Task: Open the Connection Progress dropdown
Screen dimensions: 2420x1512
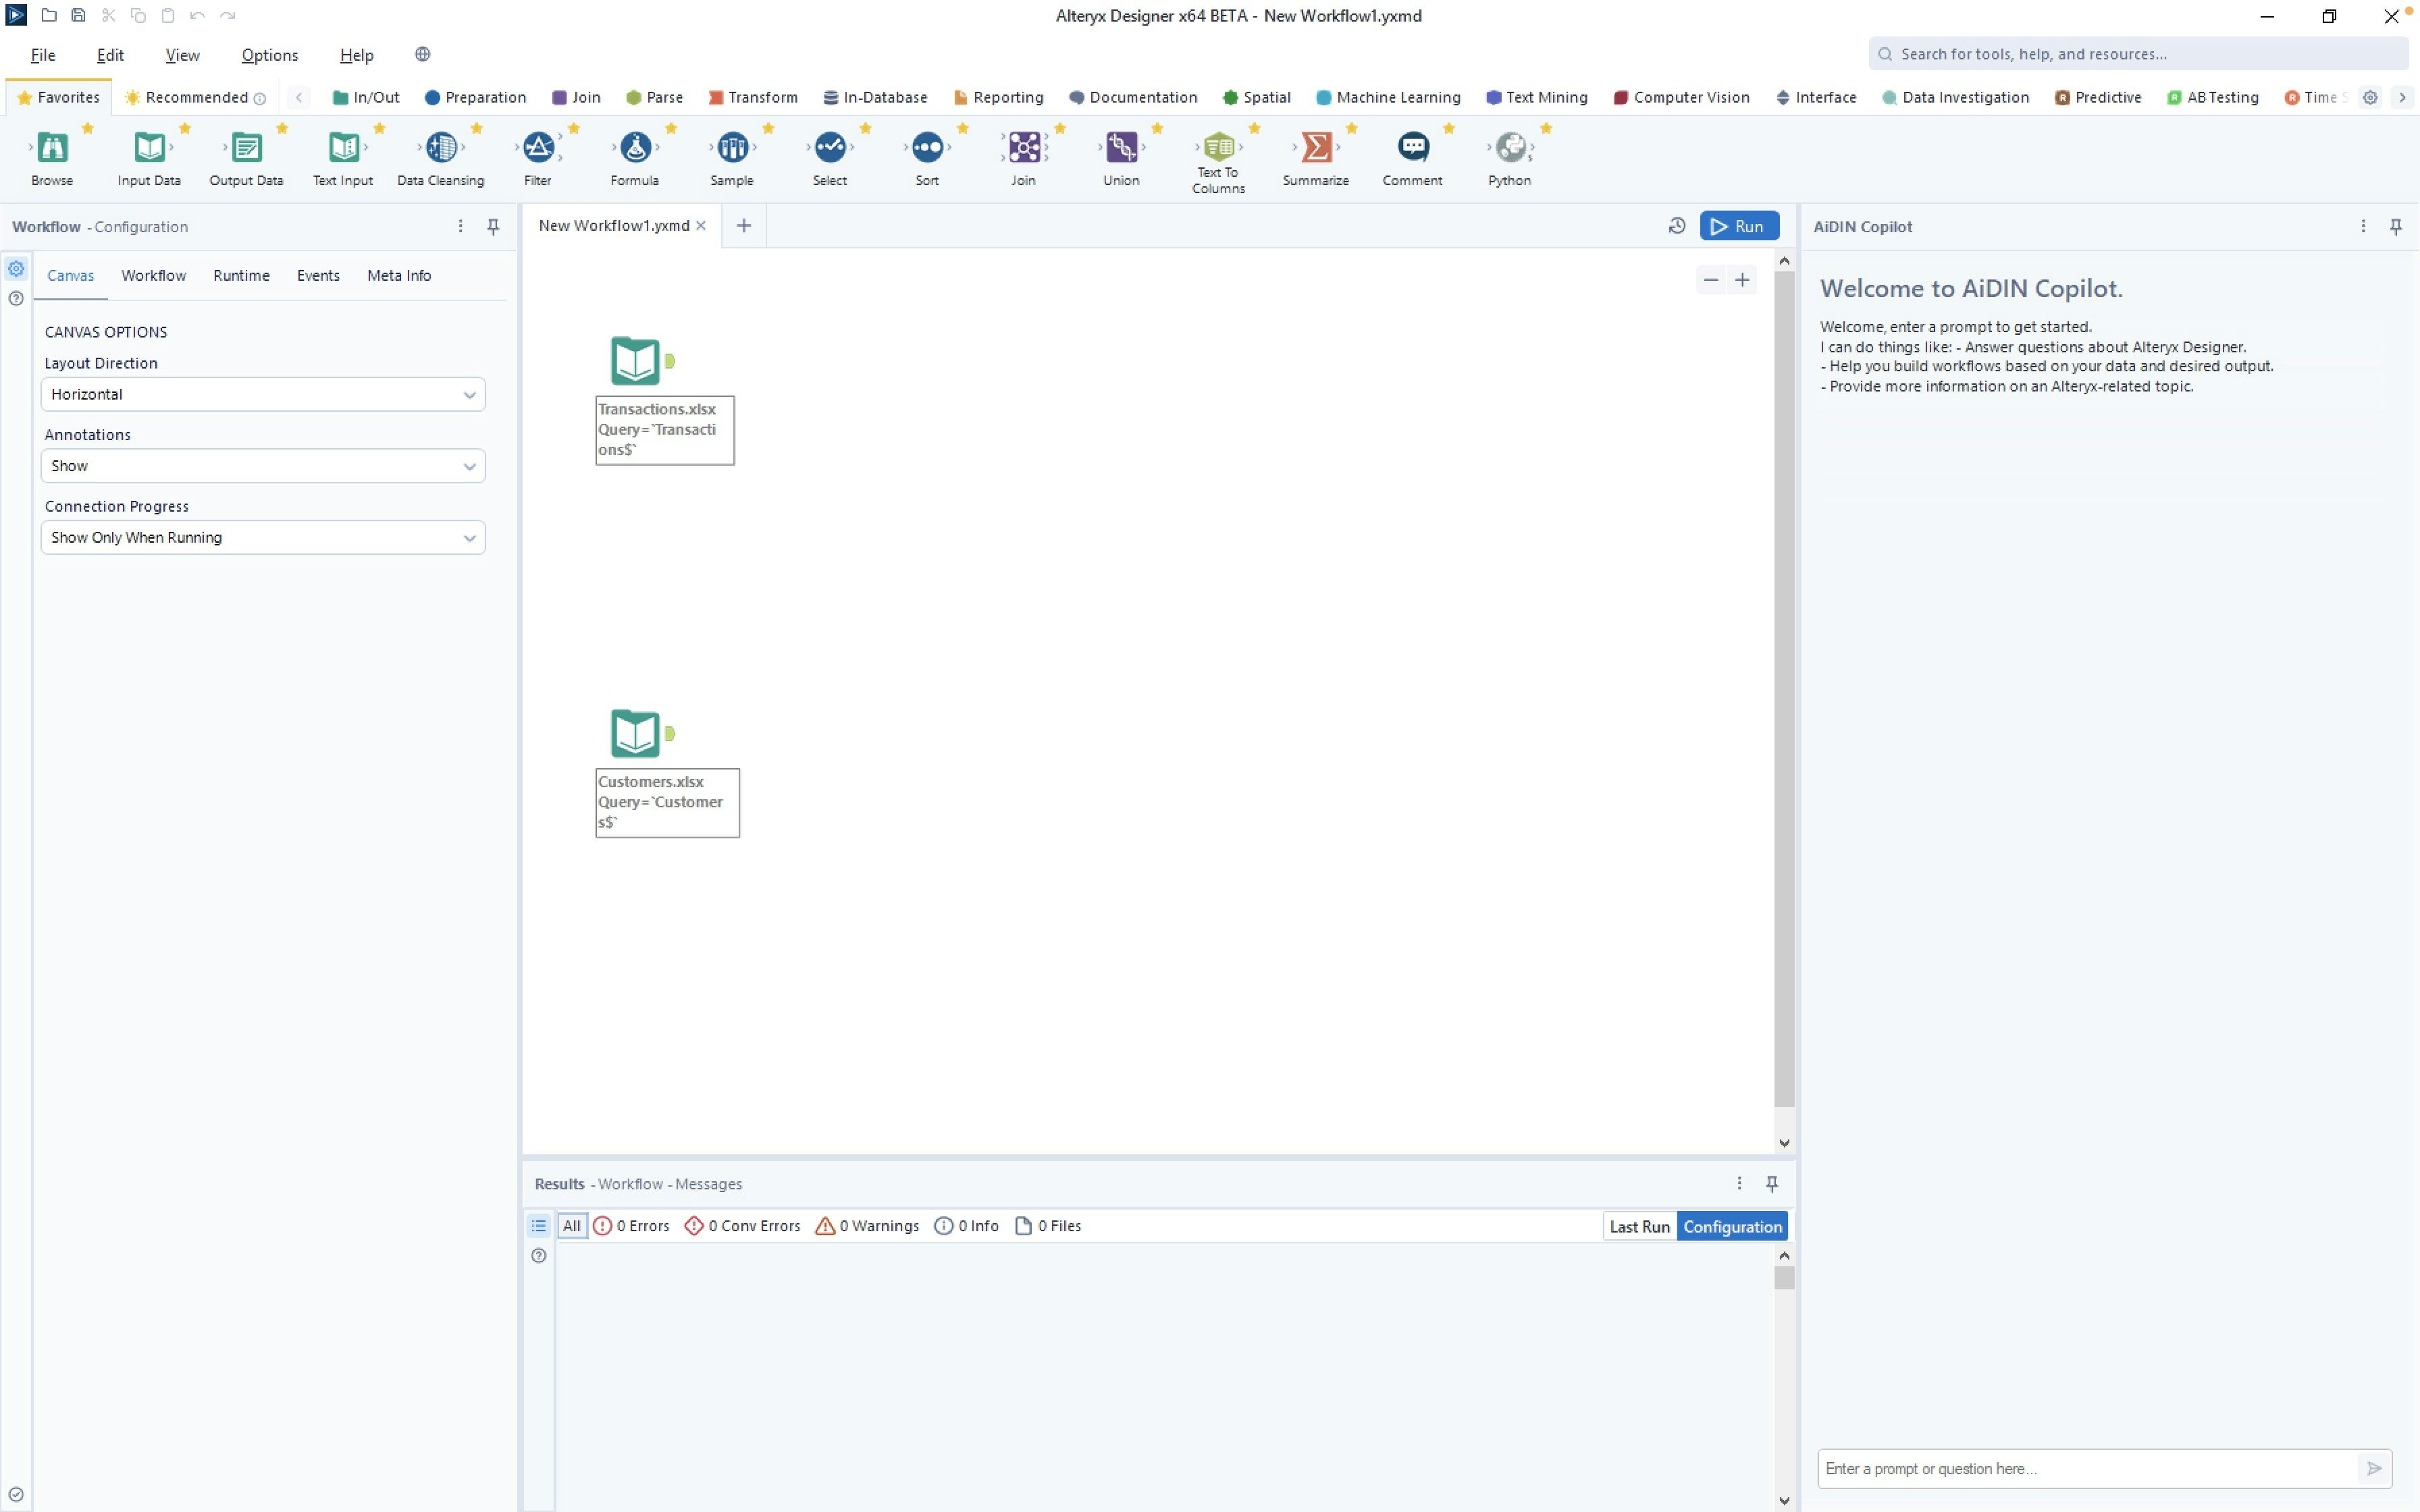Action: [263, 537]
